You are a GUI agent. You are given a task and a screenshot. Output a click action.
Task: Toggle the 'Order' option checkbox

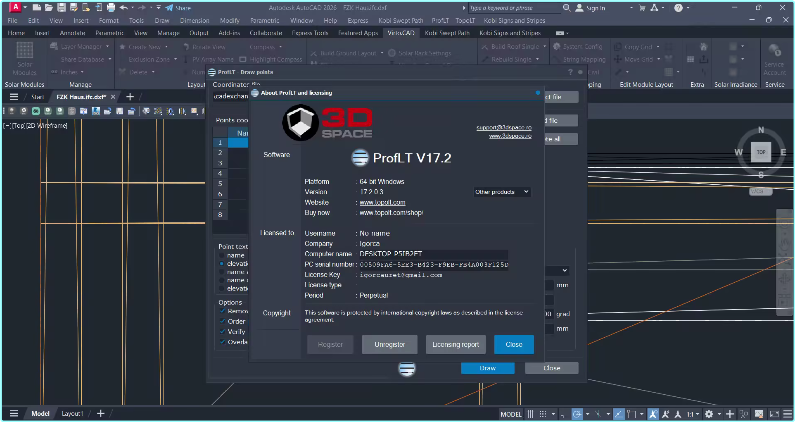222,322
